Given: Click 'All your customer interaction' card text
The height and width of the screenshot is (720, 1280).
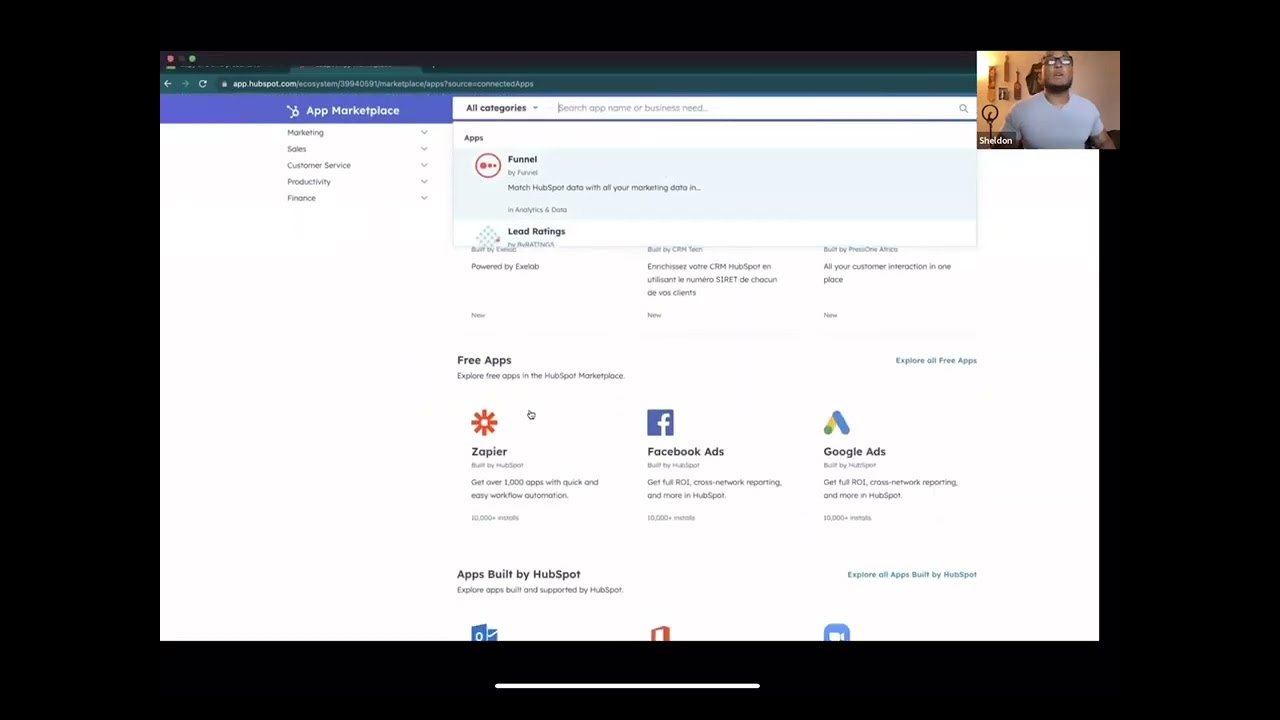Looking at the screenshot, I should pos(887,272).
